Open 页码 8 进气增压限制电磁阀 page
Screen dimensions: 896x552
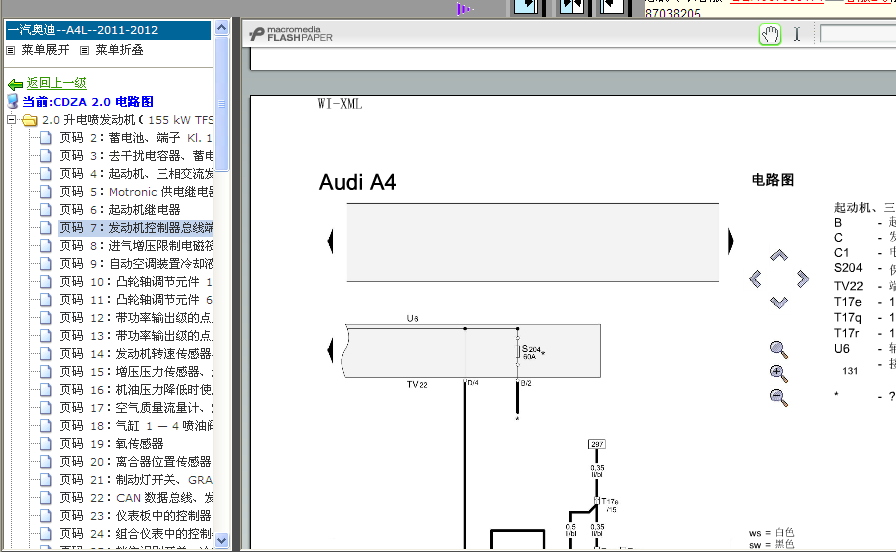(136, 246)
